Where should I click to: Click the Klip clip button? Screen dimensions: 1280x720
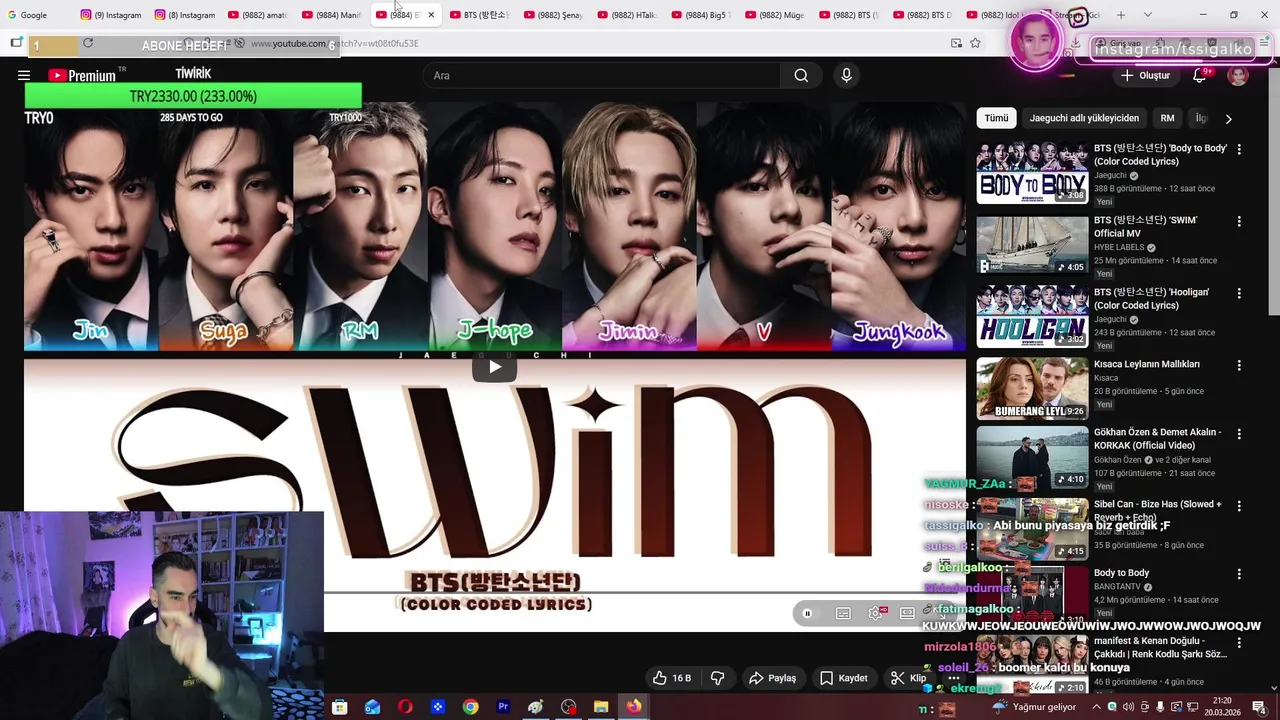tap(908, 678)
